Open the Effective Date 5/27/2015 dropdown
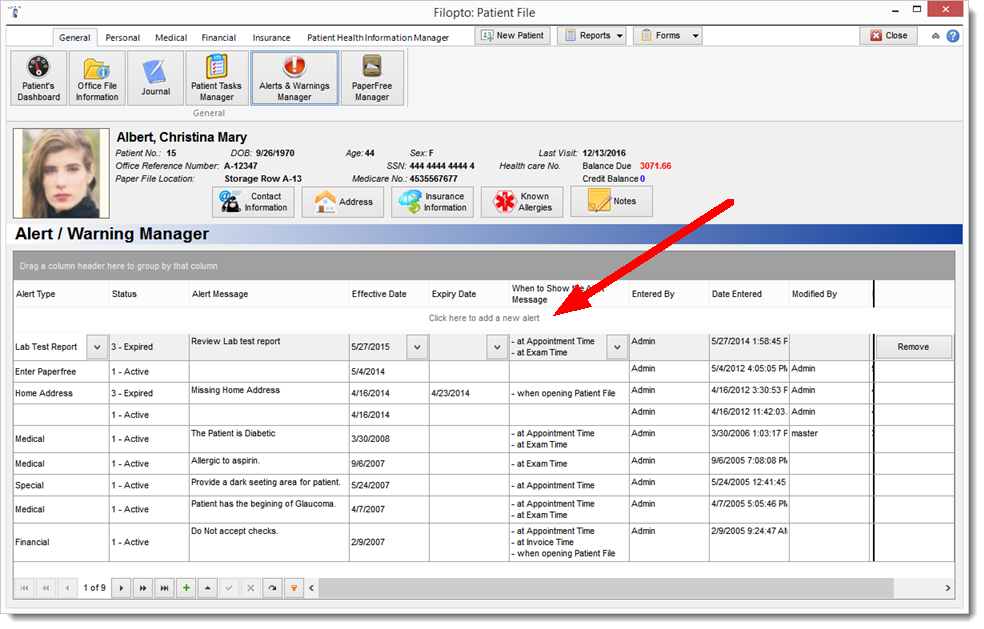The width and height of the screenshot is (984, 629). [x=417, y=347]
